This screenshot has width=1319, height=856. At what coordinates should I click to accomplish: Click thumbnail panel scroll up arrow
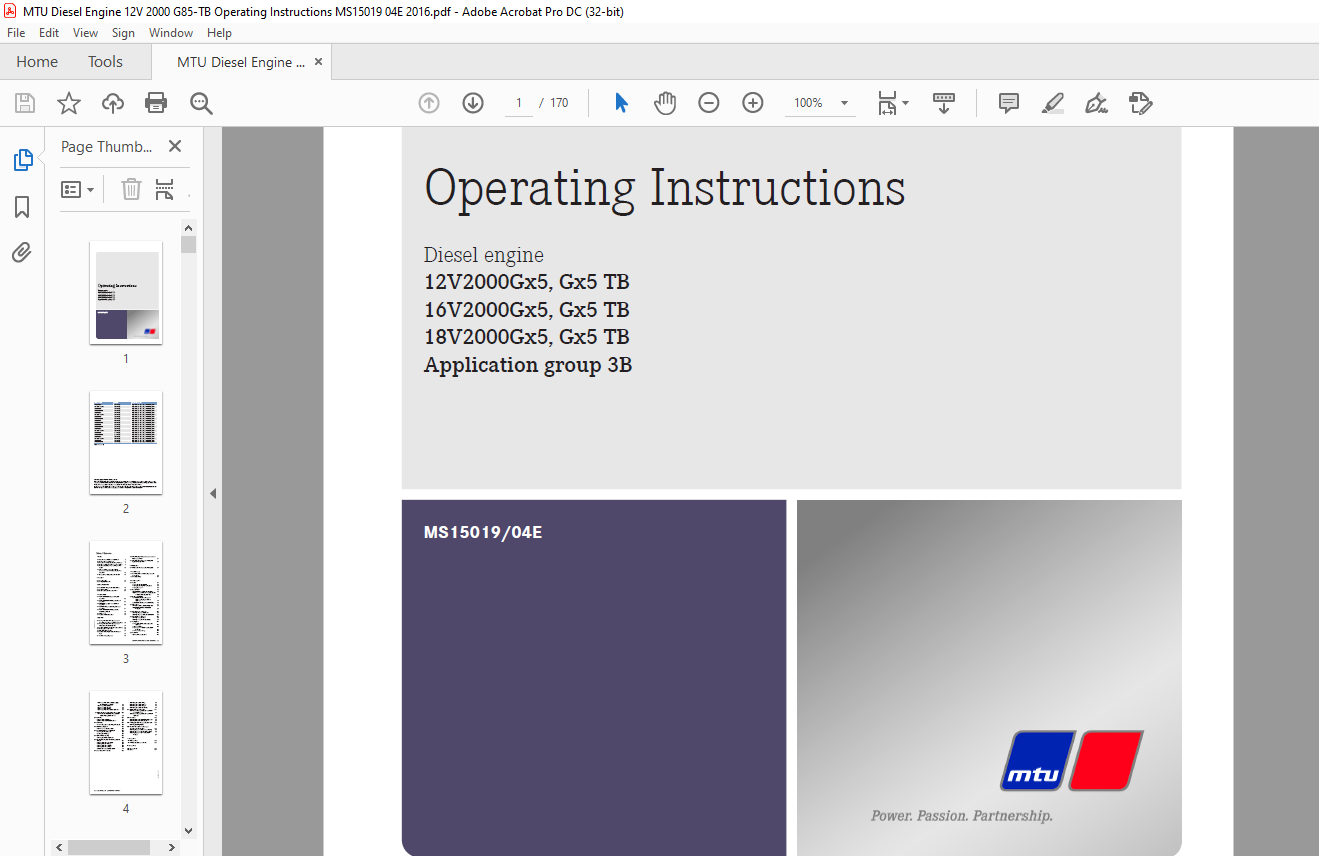point(189,227)
